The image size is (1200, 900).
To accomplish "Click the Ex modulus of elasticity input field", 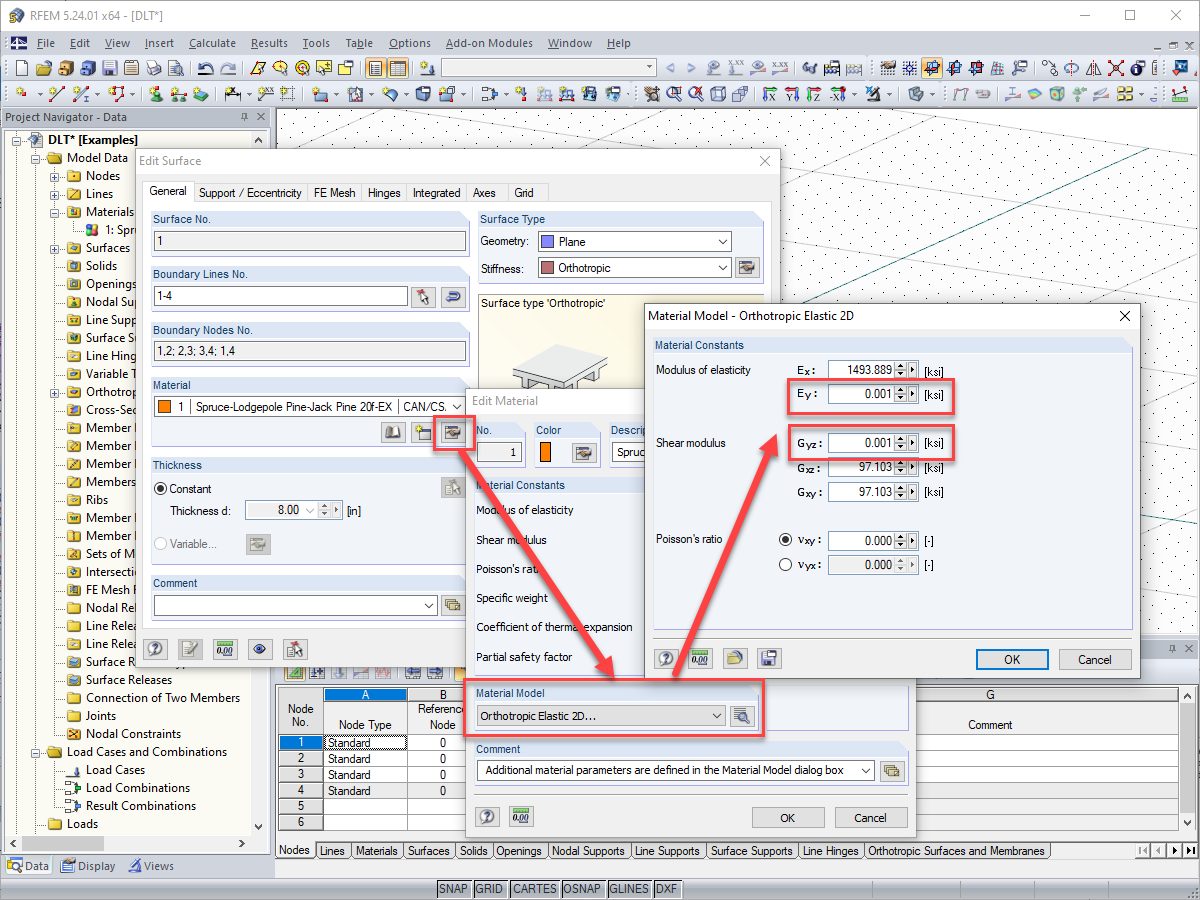I will pos(861,369).
